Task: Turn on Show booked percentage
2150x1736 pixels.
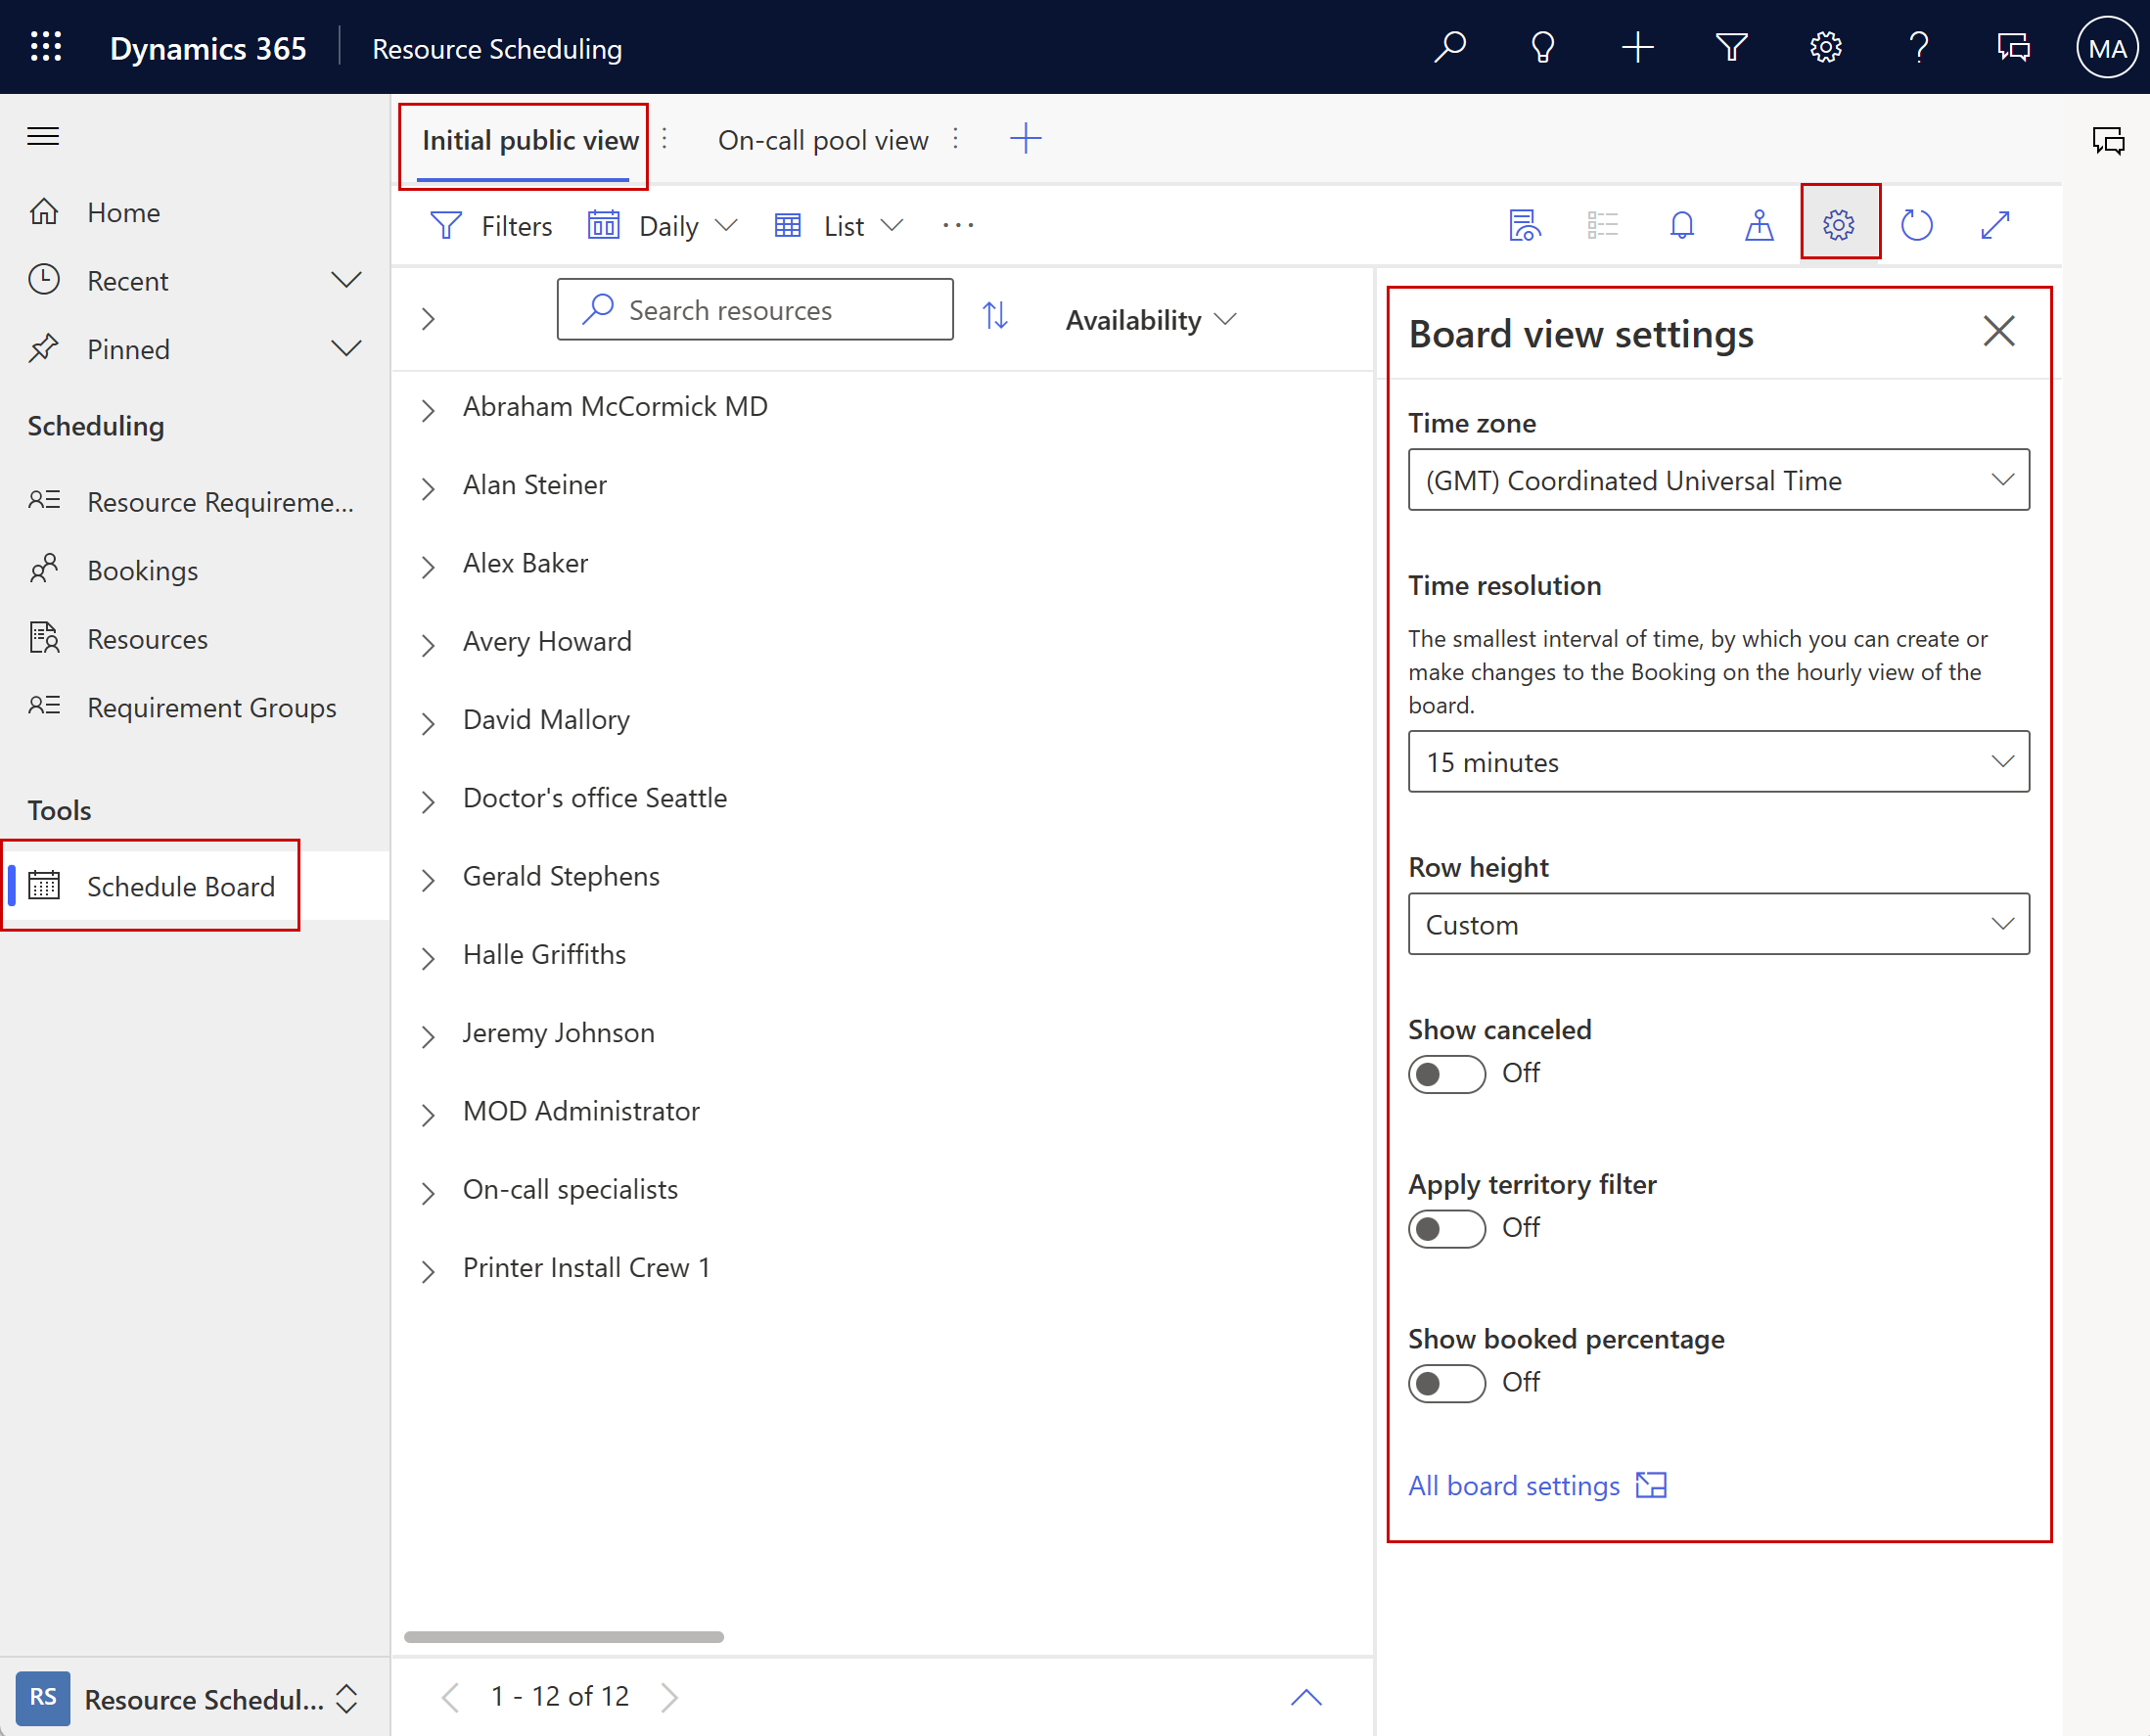Action: 1443,1380
